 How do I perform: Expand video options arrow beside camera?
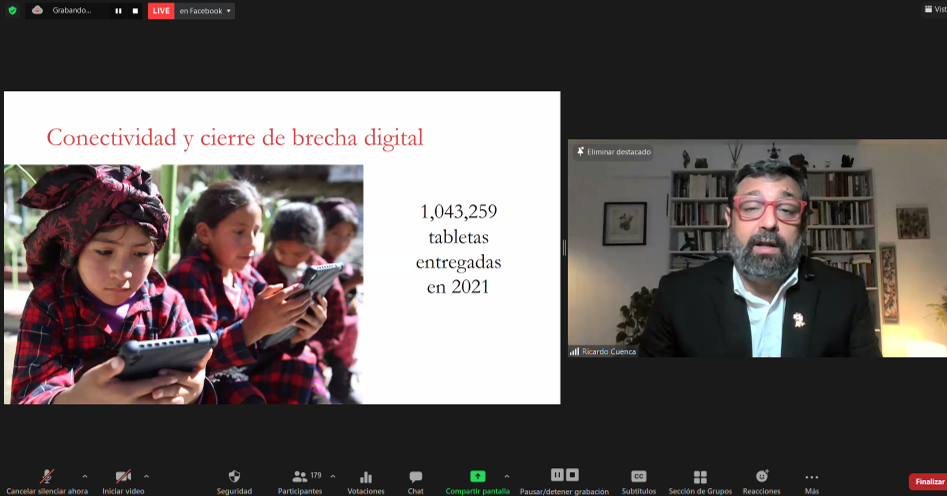pyautogui.click(x=146, y=476)
